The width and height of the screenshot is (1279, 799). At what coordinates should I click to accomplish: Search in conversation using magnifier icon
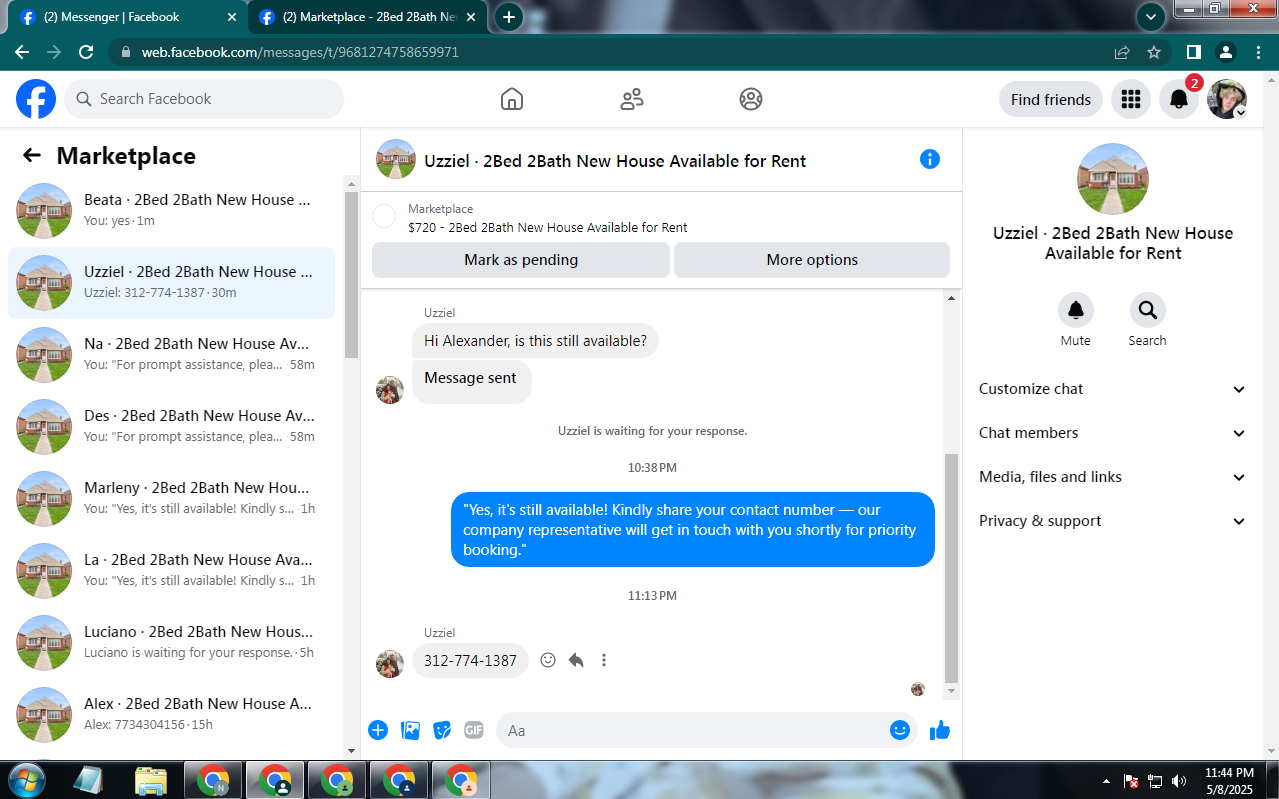1147,310
